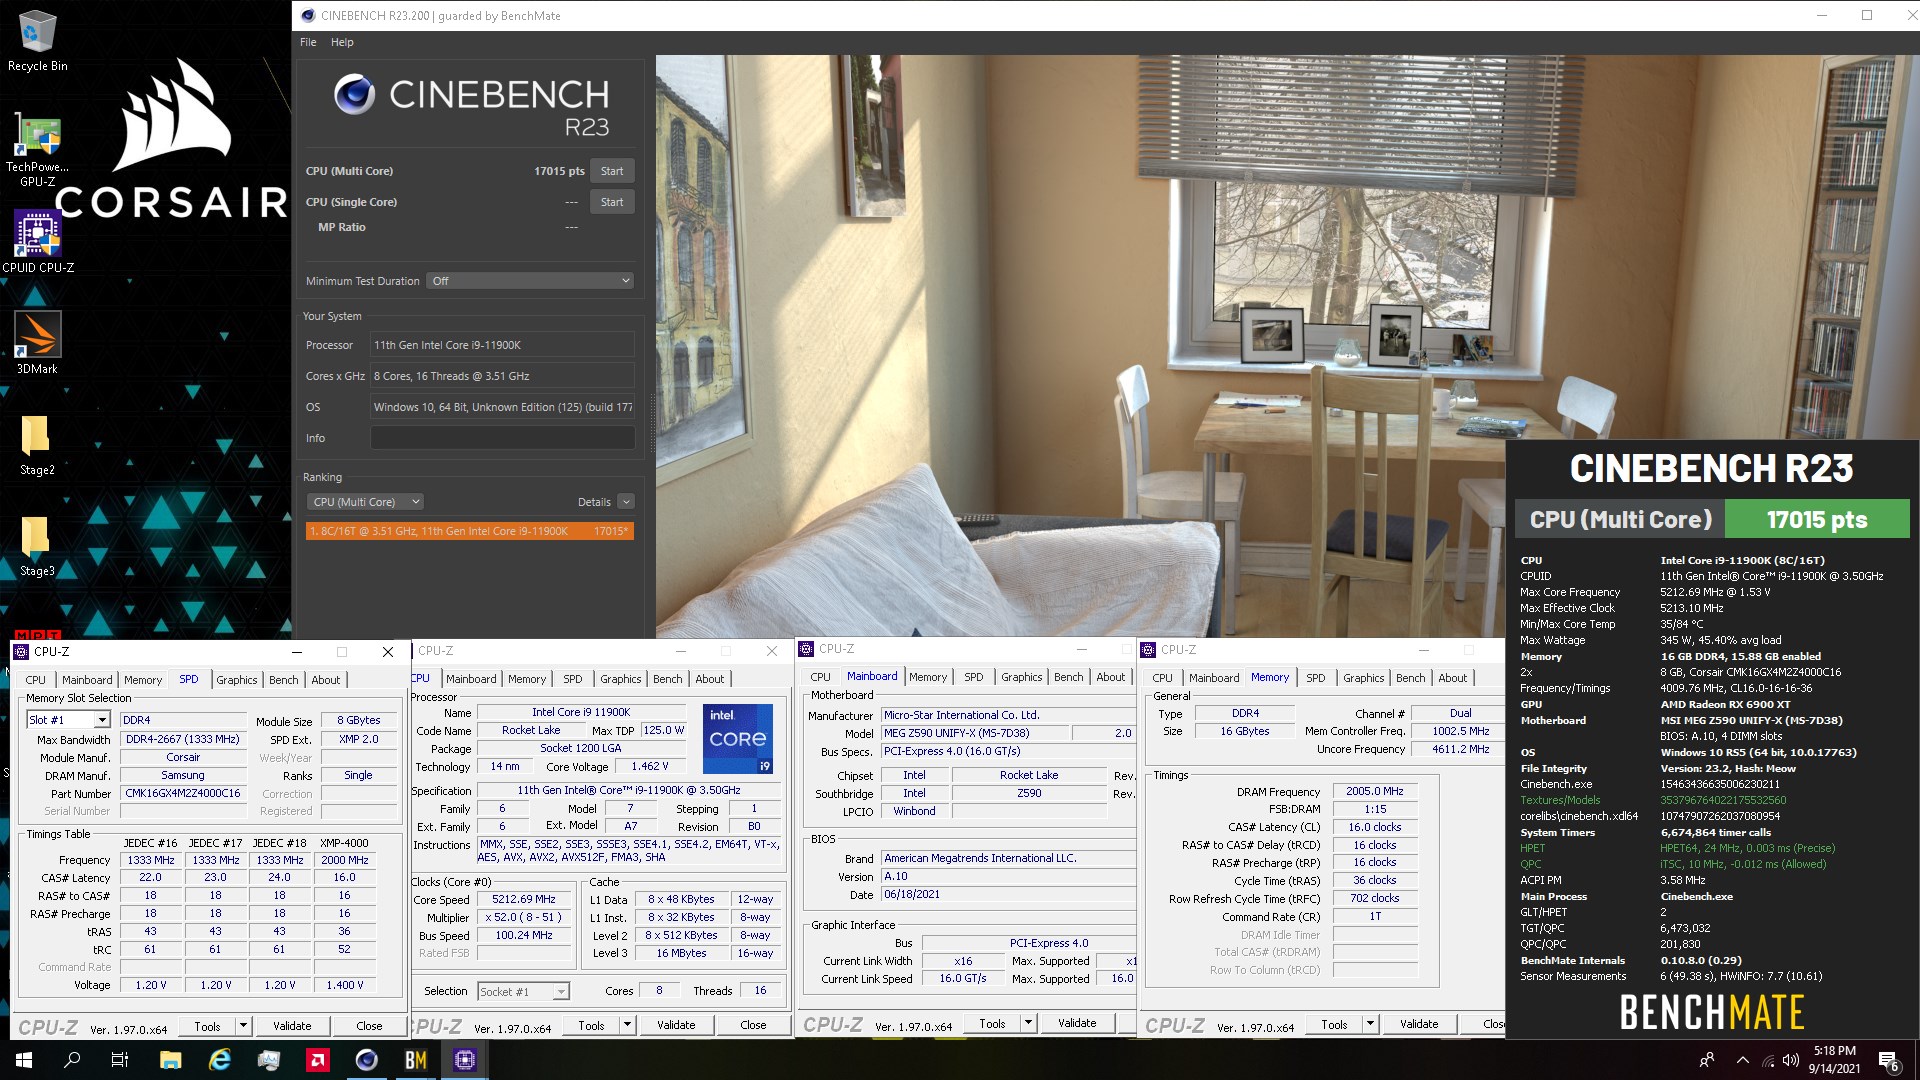The width and height of the screenshot is (1920, 1080).
Task: Switch to Mainboard tab in Processor window
Action: click(471, 679)
